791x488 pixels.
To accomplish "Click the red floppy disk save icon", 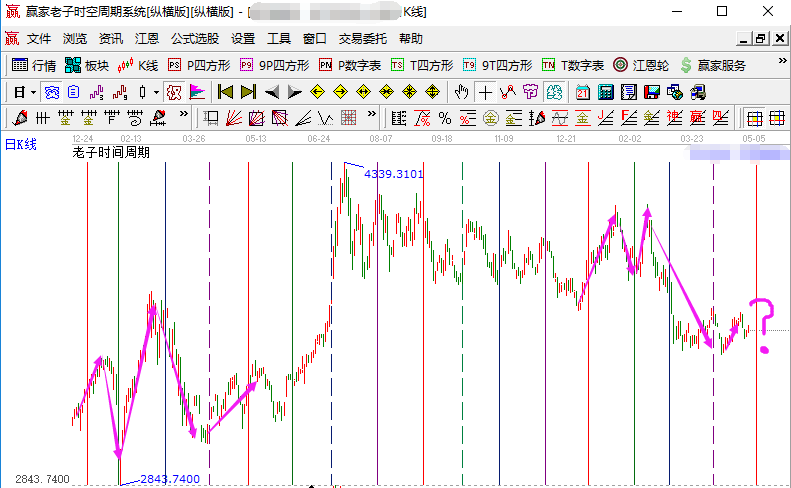I will point(651,92).
